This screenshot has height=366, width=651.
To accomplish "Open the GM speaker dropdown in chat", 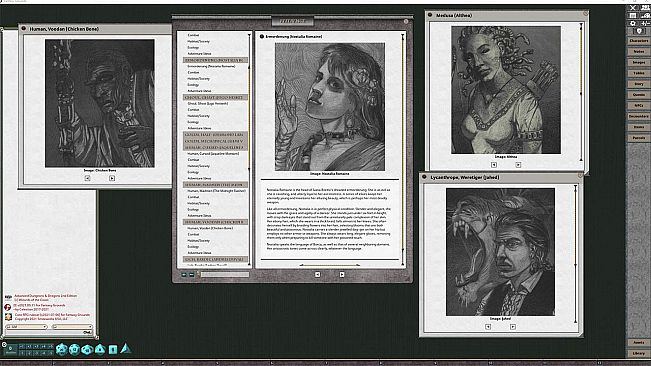I will tap(27, 327).
